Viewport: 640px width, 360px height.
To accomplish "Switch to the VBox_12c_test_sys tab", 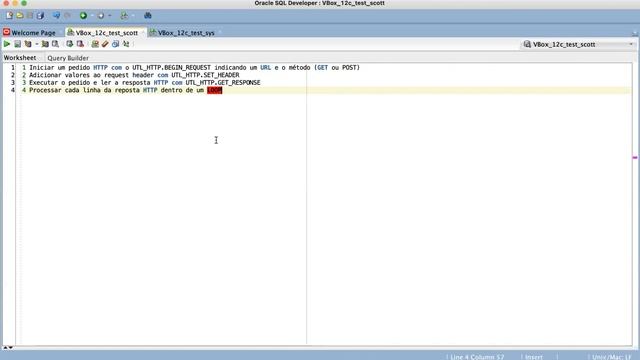I will point(186,33).
